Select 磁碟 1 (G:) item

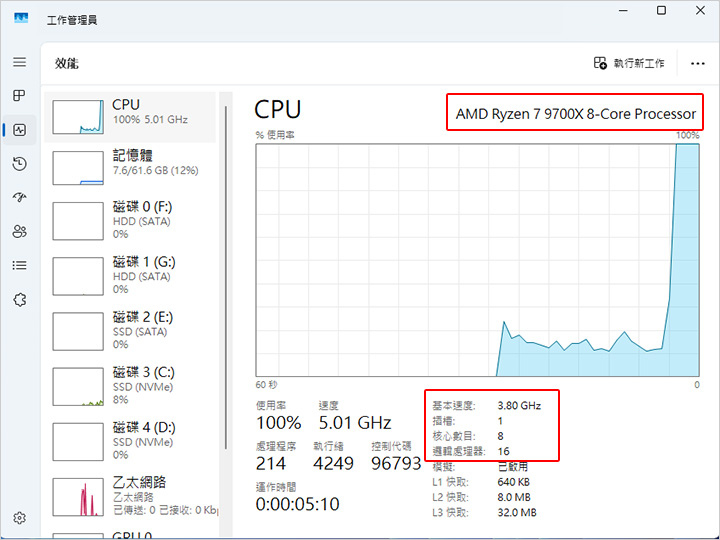tap(130, 276)
